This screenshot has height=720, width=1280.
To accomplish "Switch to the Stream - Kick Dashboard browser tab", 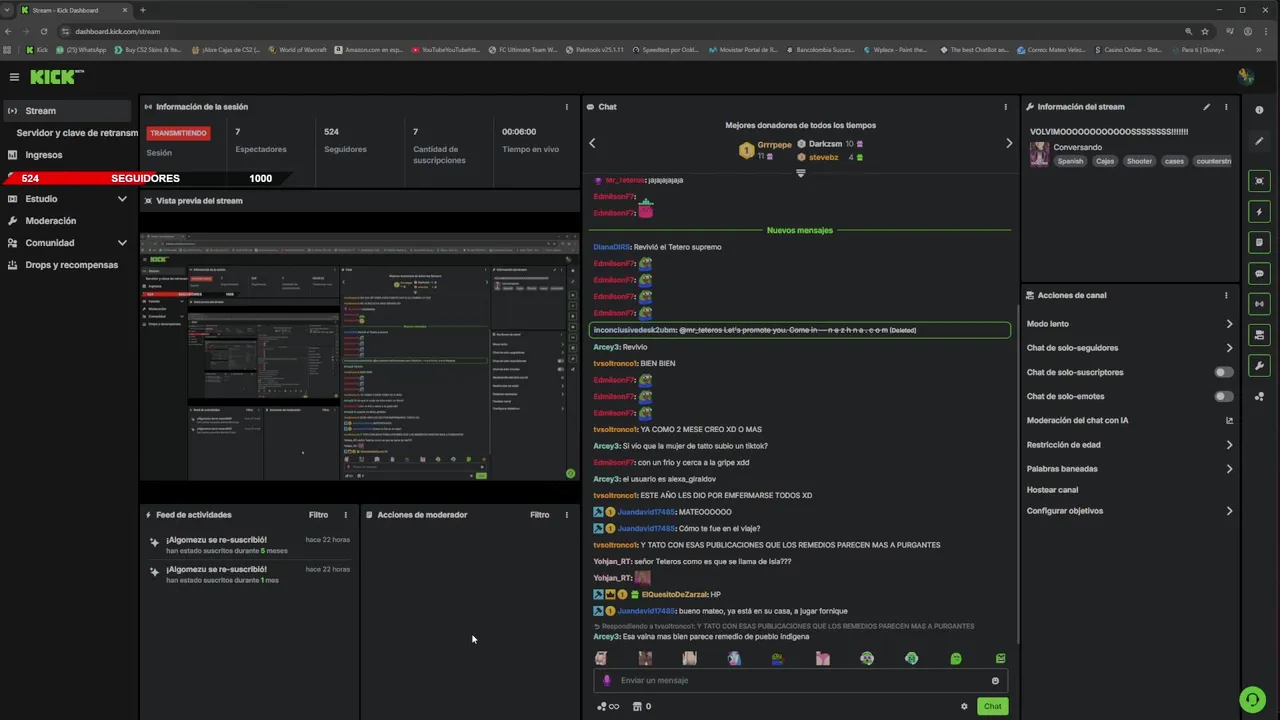I will 73,10.
